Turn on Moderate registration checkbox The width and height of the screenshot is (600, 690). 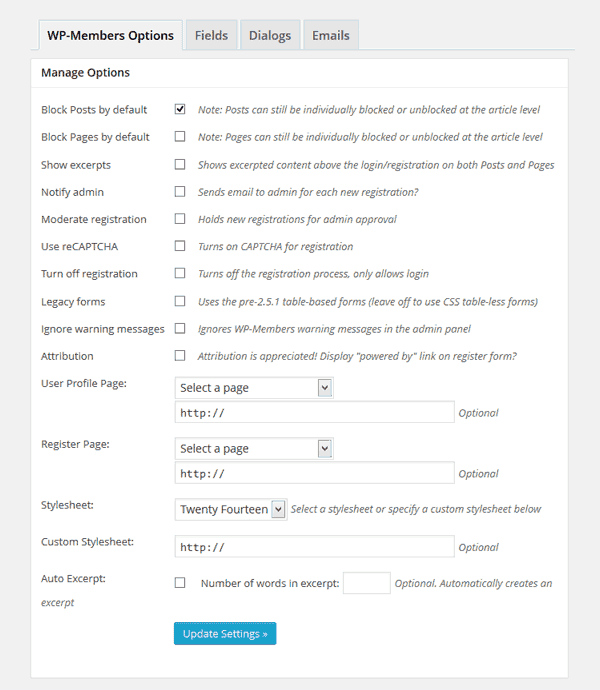tap(180, 218)
